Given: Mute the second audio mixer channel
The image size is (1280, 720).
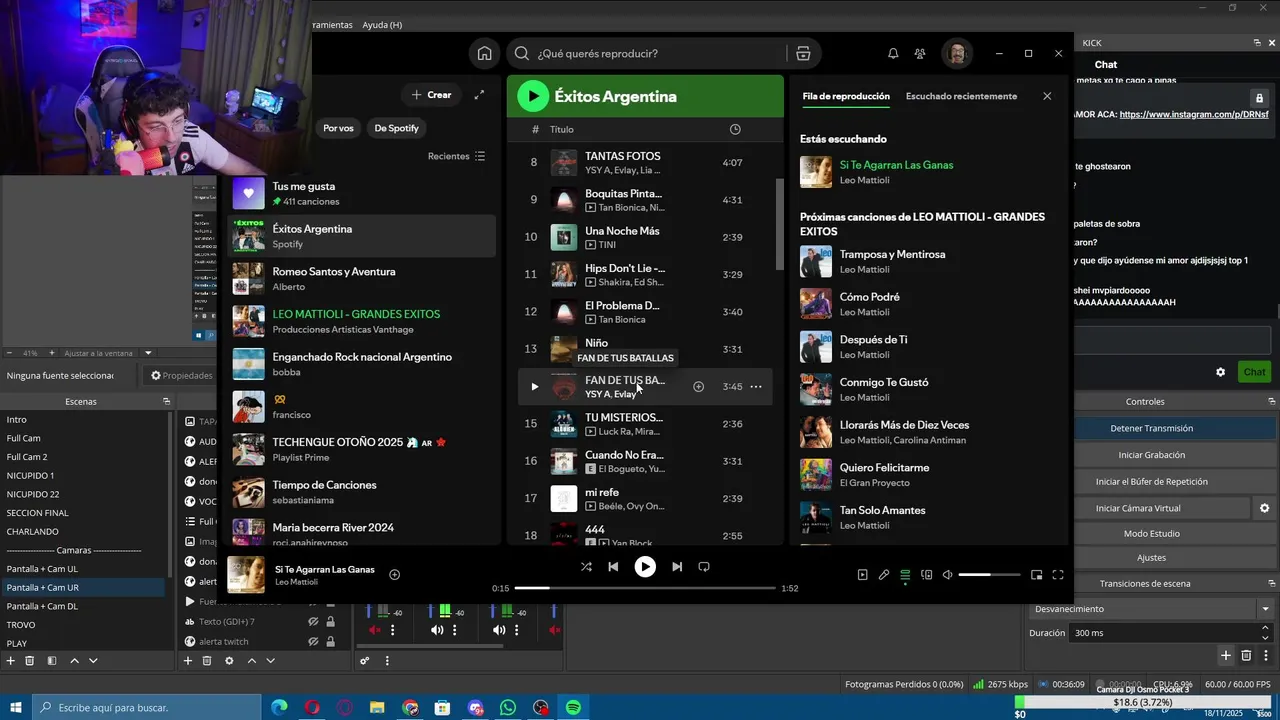Looking at the screenshot, I should pos(437,630).
